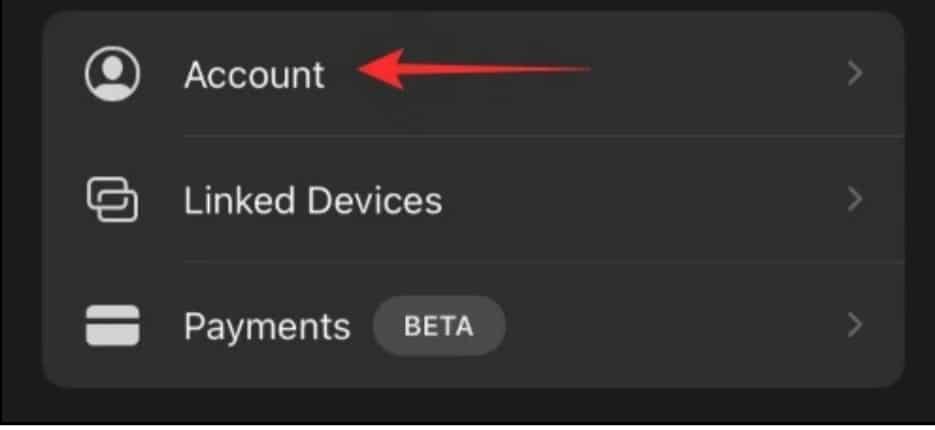Click the divider line above Payments
The width and height of the screenshot is (935, 430).
[x=544, y=261]
